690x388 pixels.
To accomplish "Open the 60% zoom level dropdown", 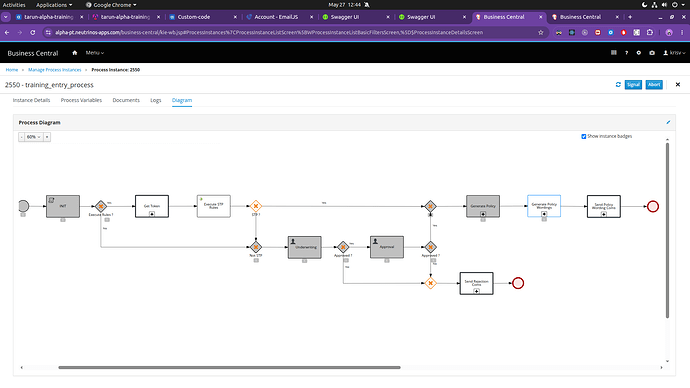I will [x=33, y=137].
